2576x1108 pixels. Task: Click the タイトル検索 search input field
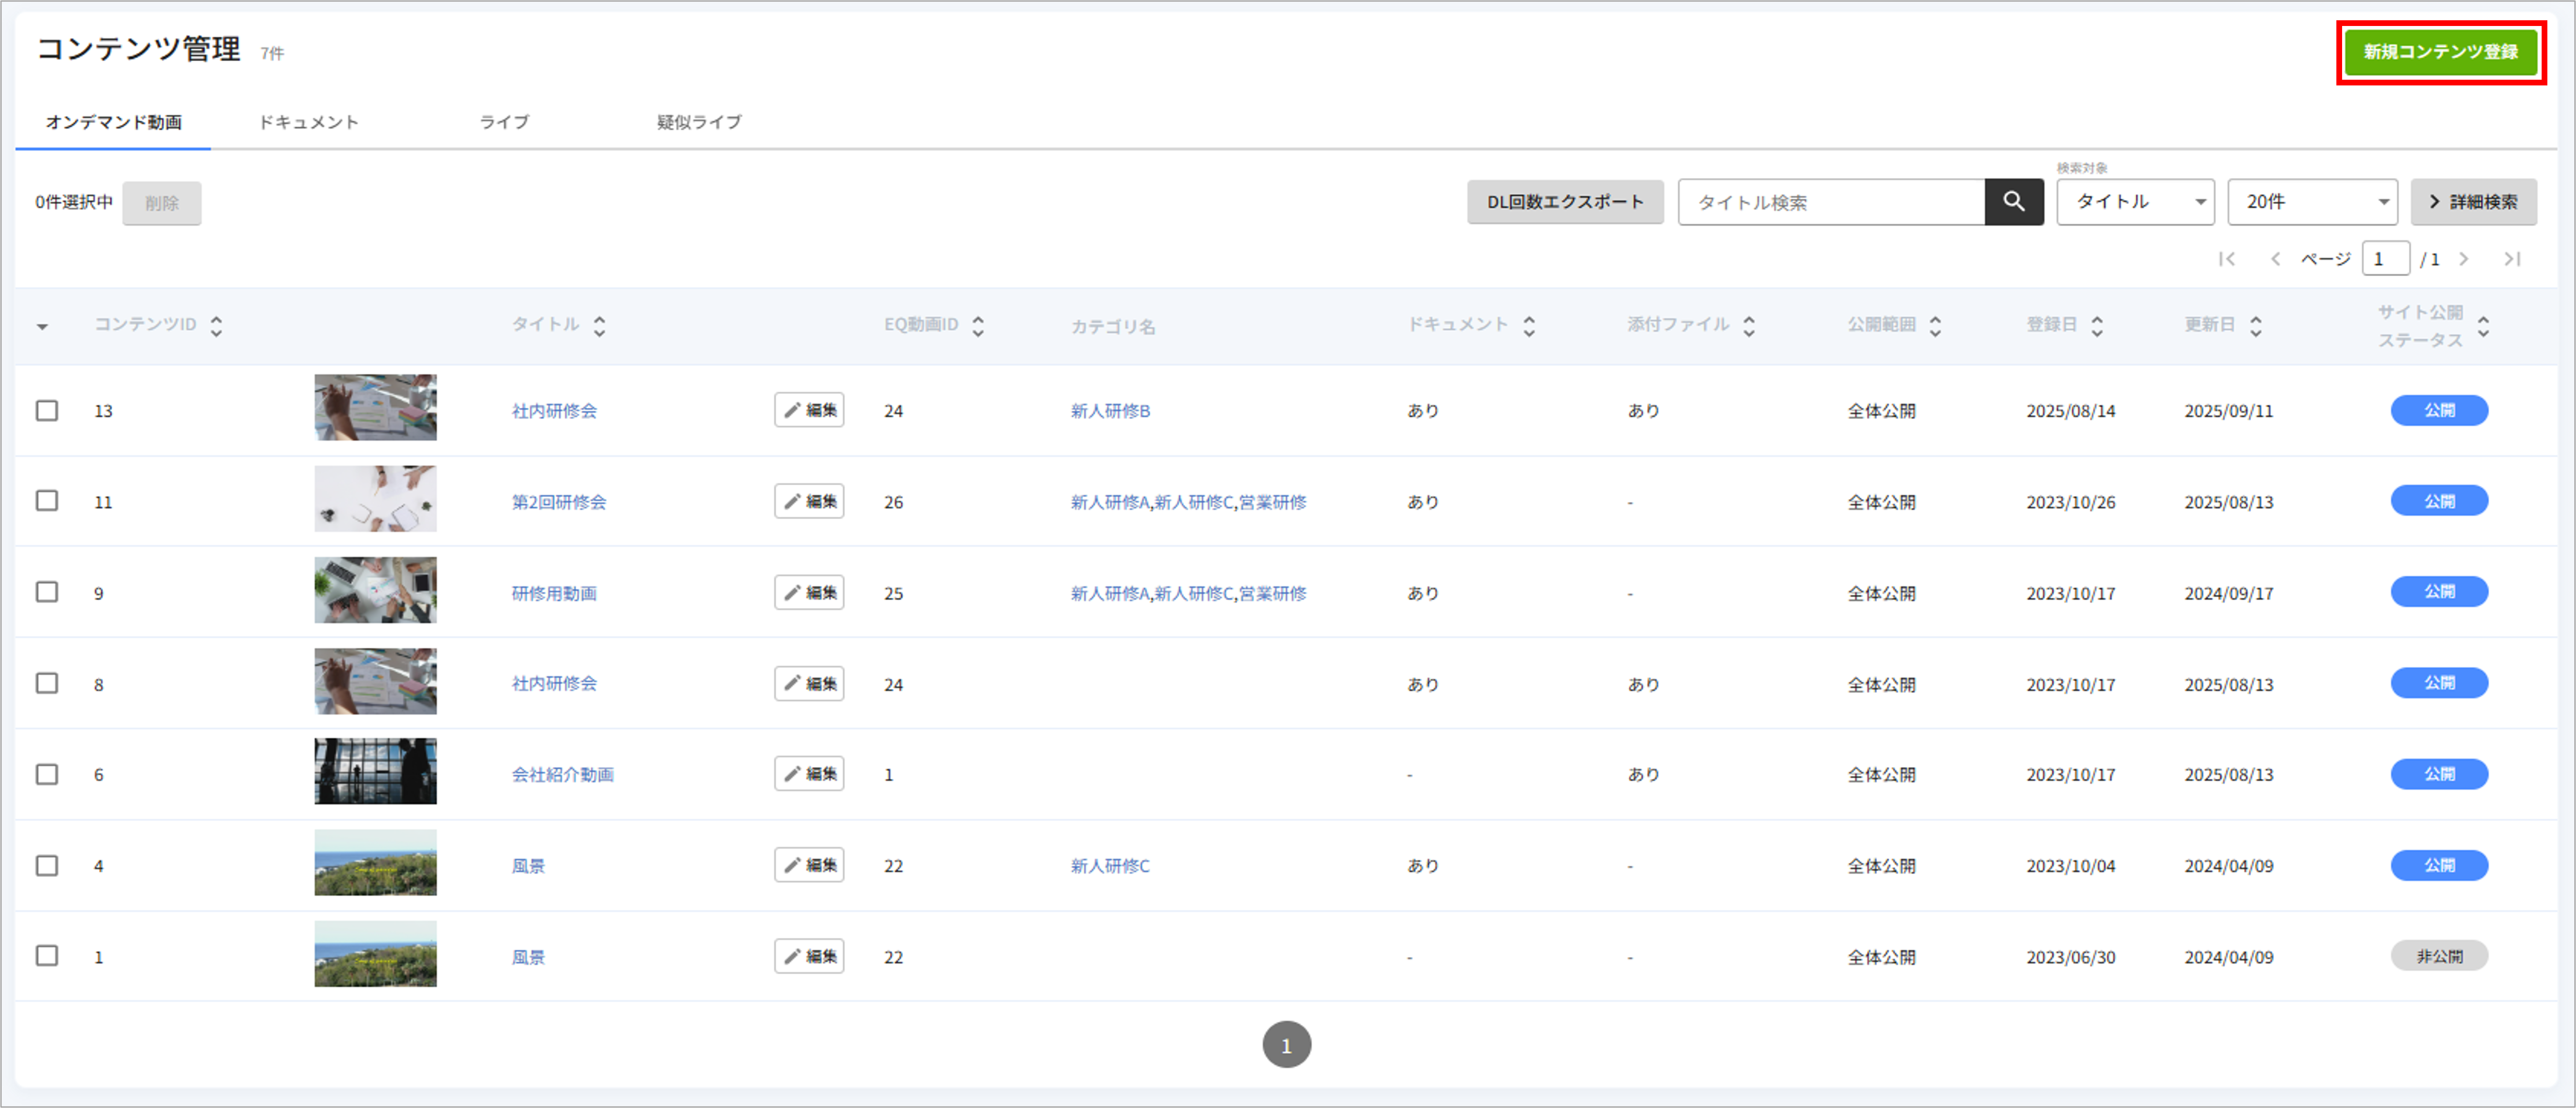(x=1831, y=202)
